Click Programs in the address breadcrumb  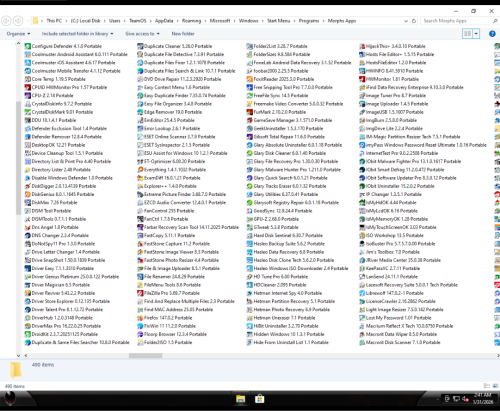(309, 21)
